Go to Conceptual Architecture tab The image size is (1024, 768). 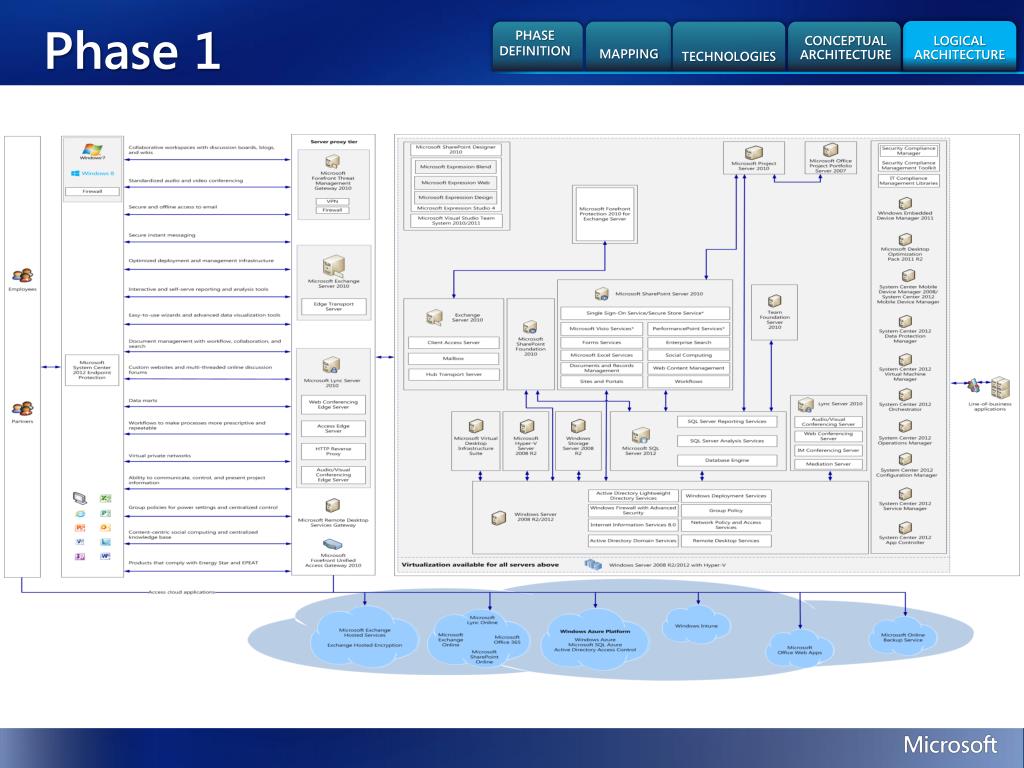[844, 46]
